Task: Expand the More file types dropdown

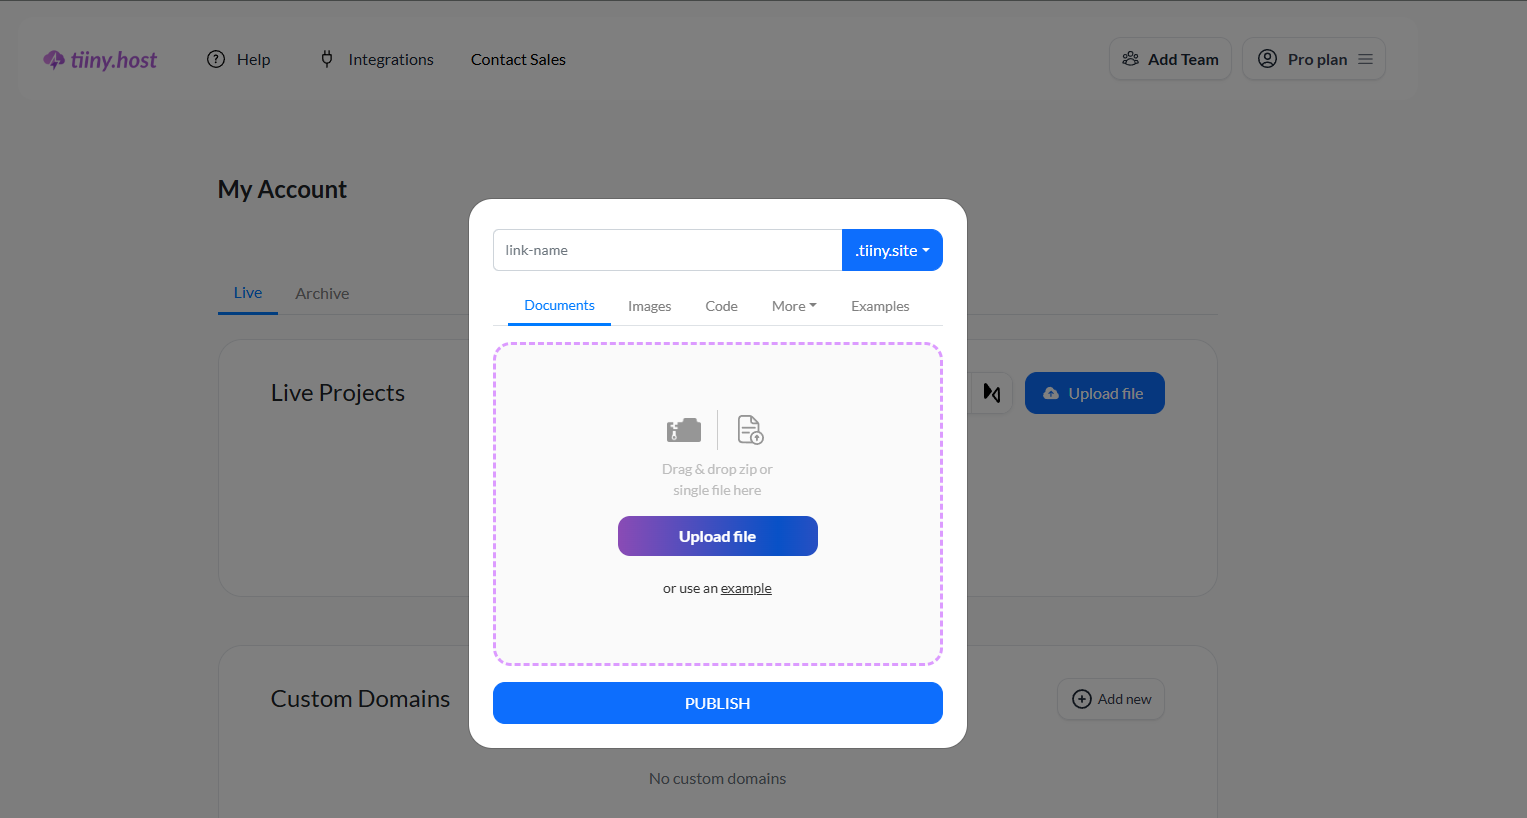Action: (794, 306)
